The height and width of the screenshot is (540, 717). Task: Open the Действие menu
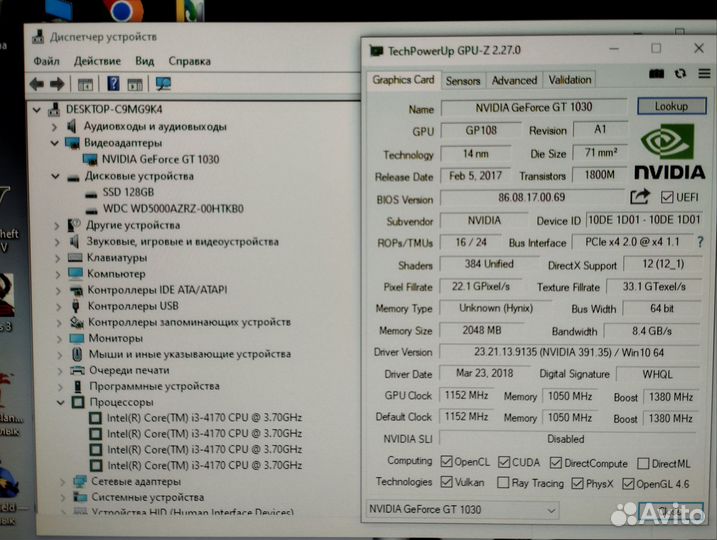(x=97, y=61)
